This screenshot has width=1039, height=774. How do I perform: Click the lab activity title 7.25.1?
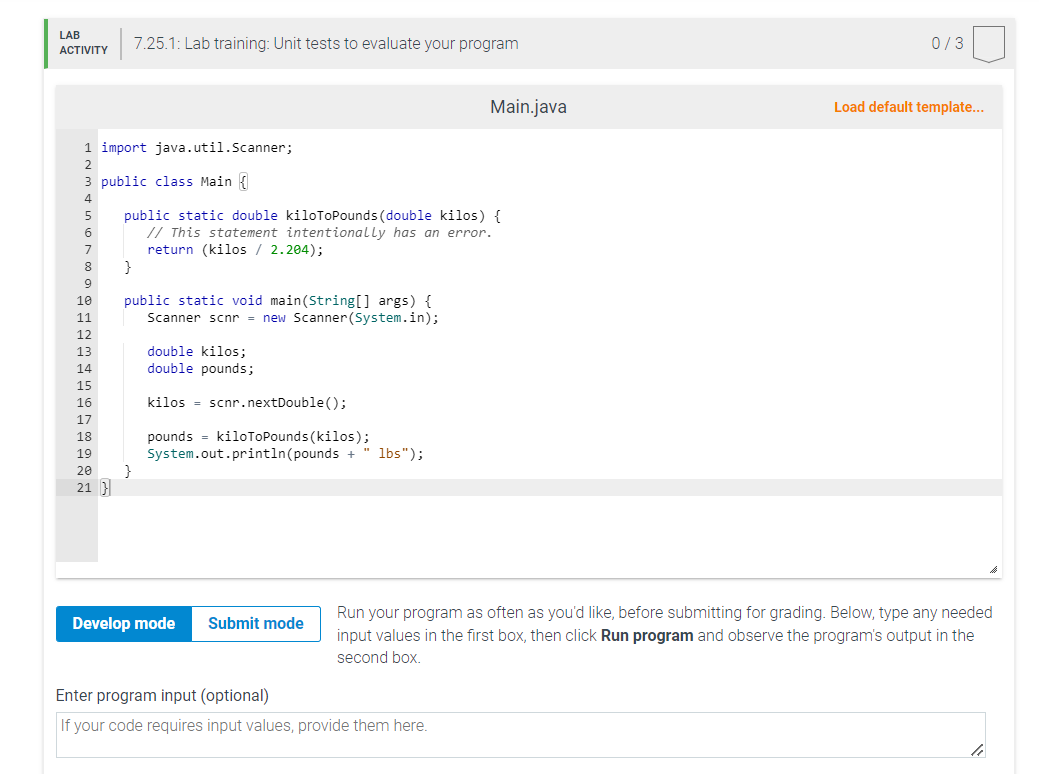[x=323, y=43]
